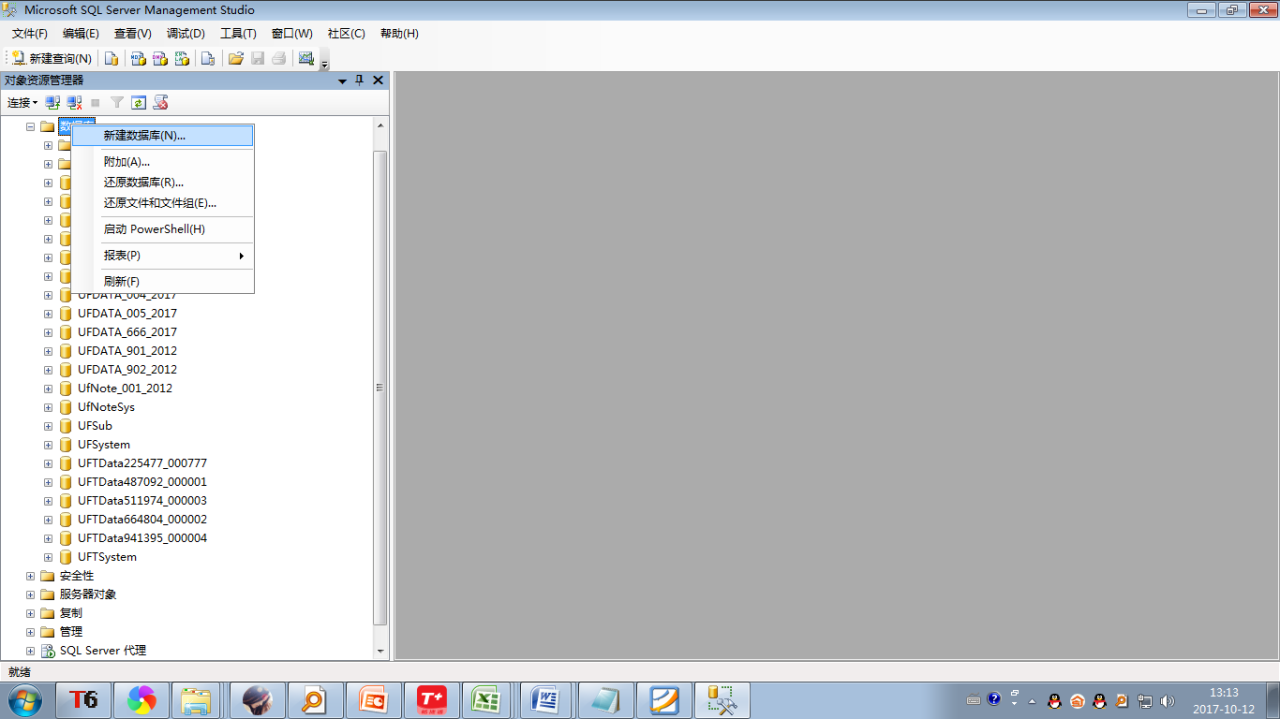The width and height of the screenshot is (1280, 719).
Task: Click the 新建查询(N) toolbar button
Action: (52, 59)
